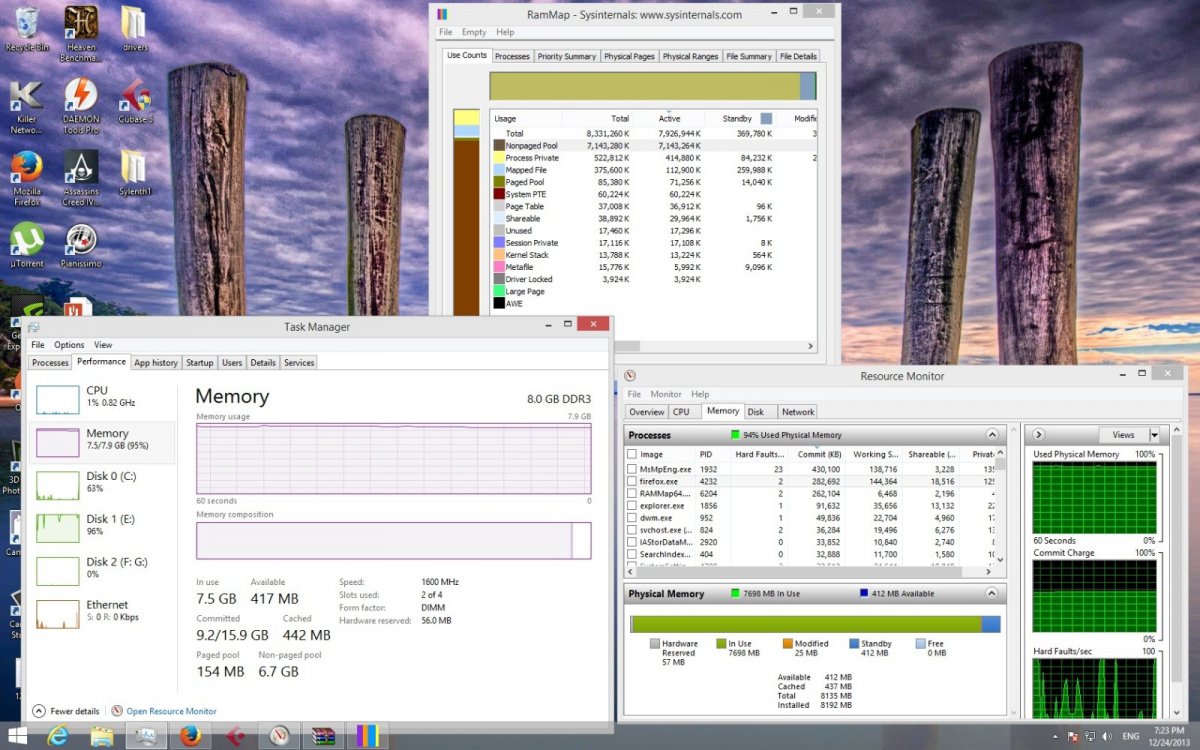The height and width of the screenshot is (750, 1200).
Task: Open Firefox from the taskbar
Action: (x=190, y=737)
